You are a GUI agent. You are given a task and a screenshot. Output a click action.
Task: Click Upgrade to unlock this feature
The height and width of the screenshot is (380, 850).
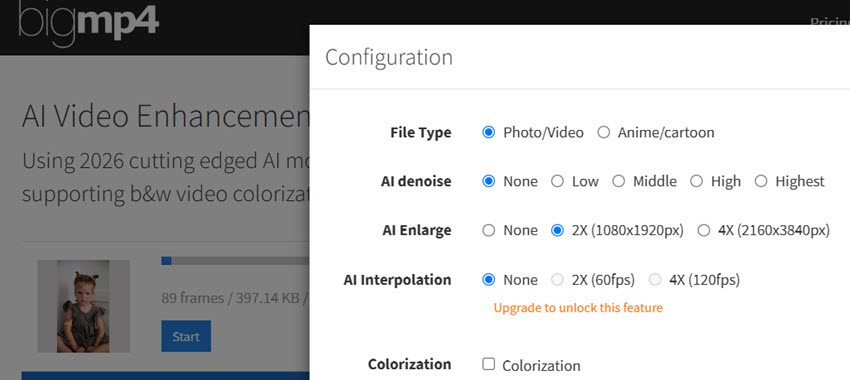(578, 308)
